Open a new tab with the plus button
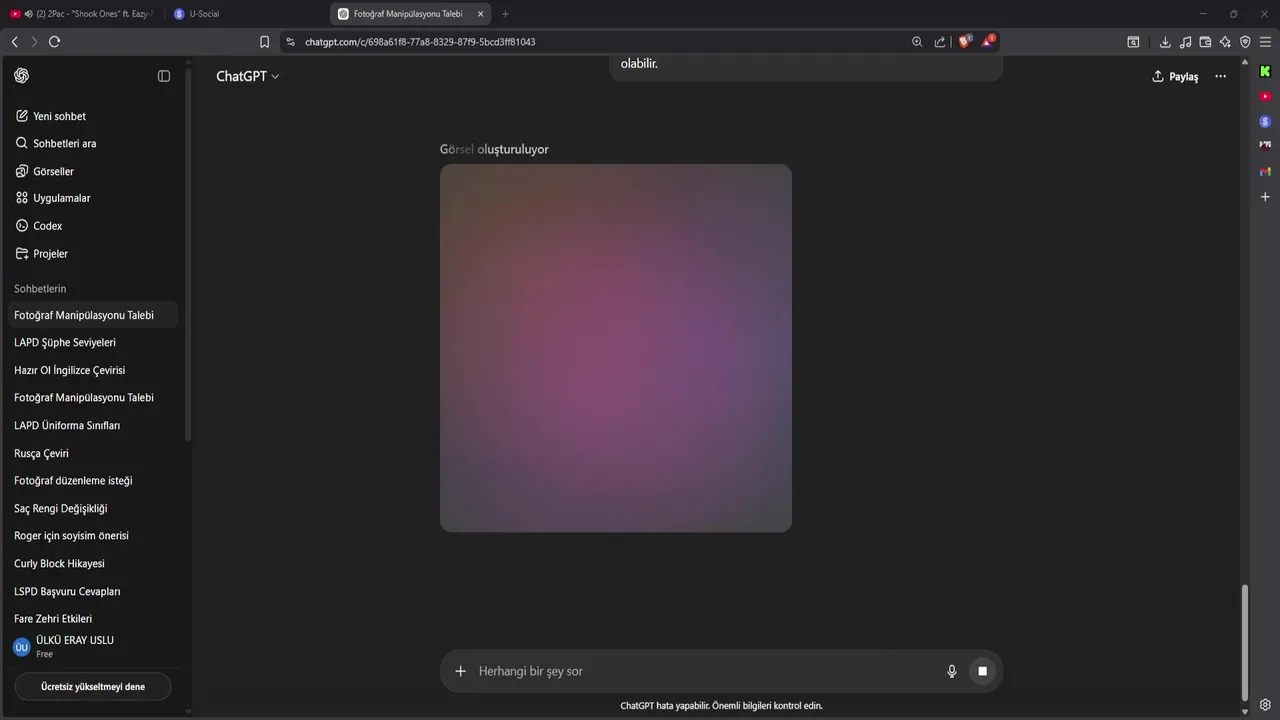The height and width of the screenshot is (720, 1280). pyautogui.click(x=505, y=14)
